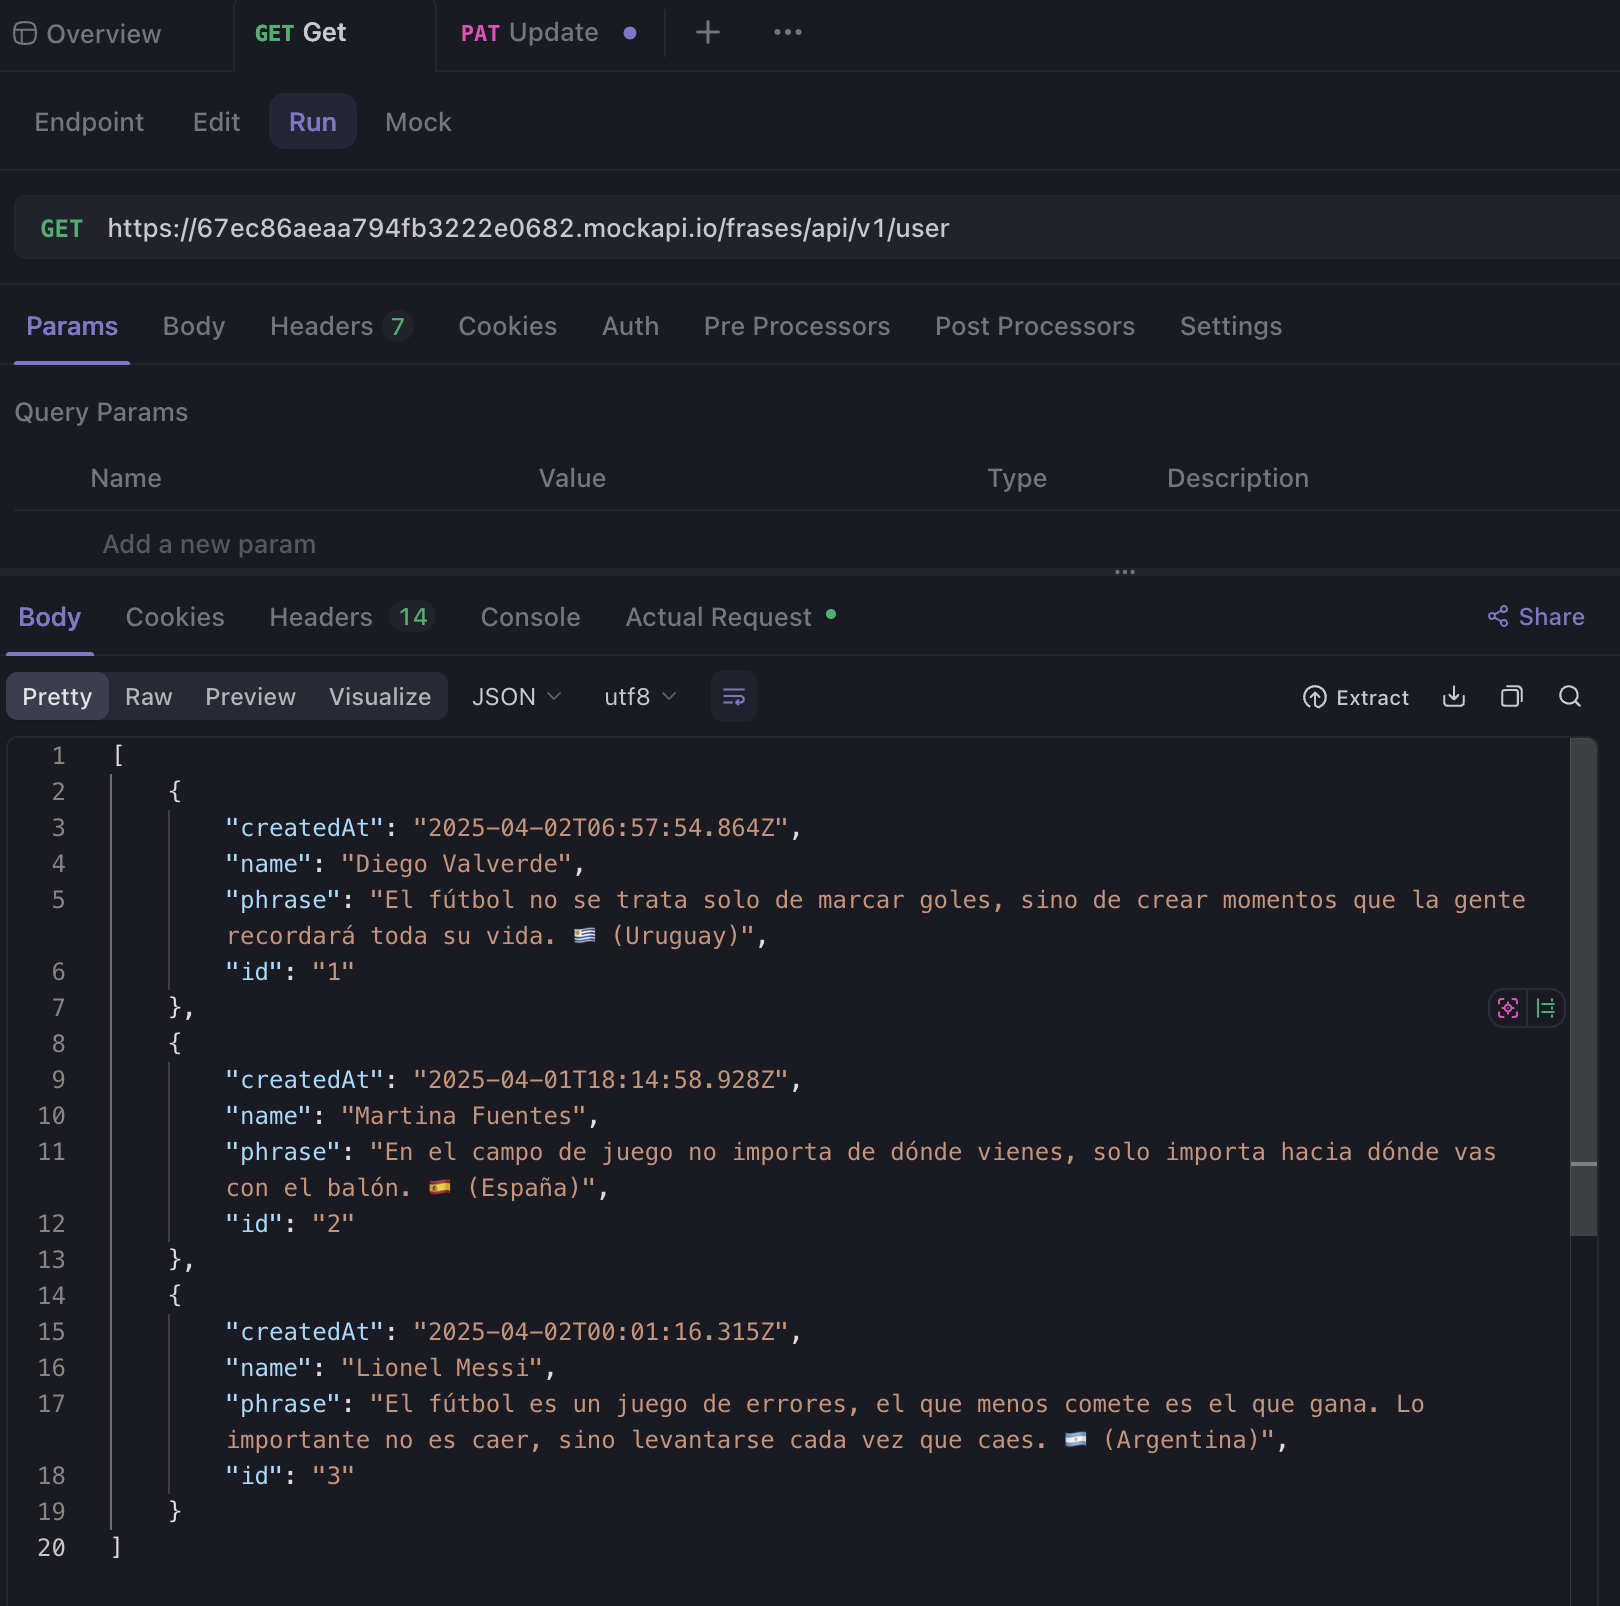Open response Headers 14 tab
This screenshot has width=1620, height=1606.
(351, 617)
